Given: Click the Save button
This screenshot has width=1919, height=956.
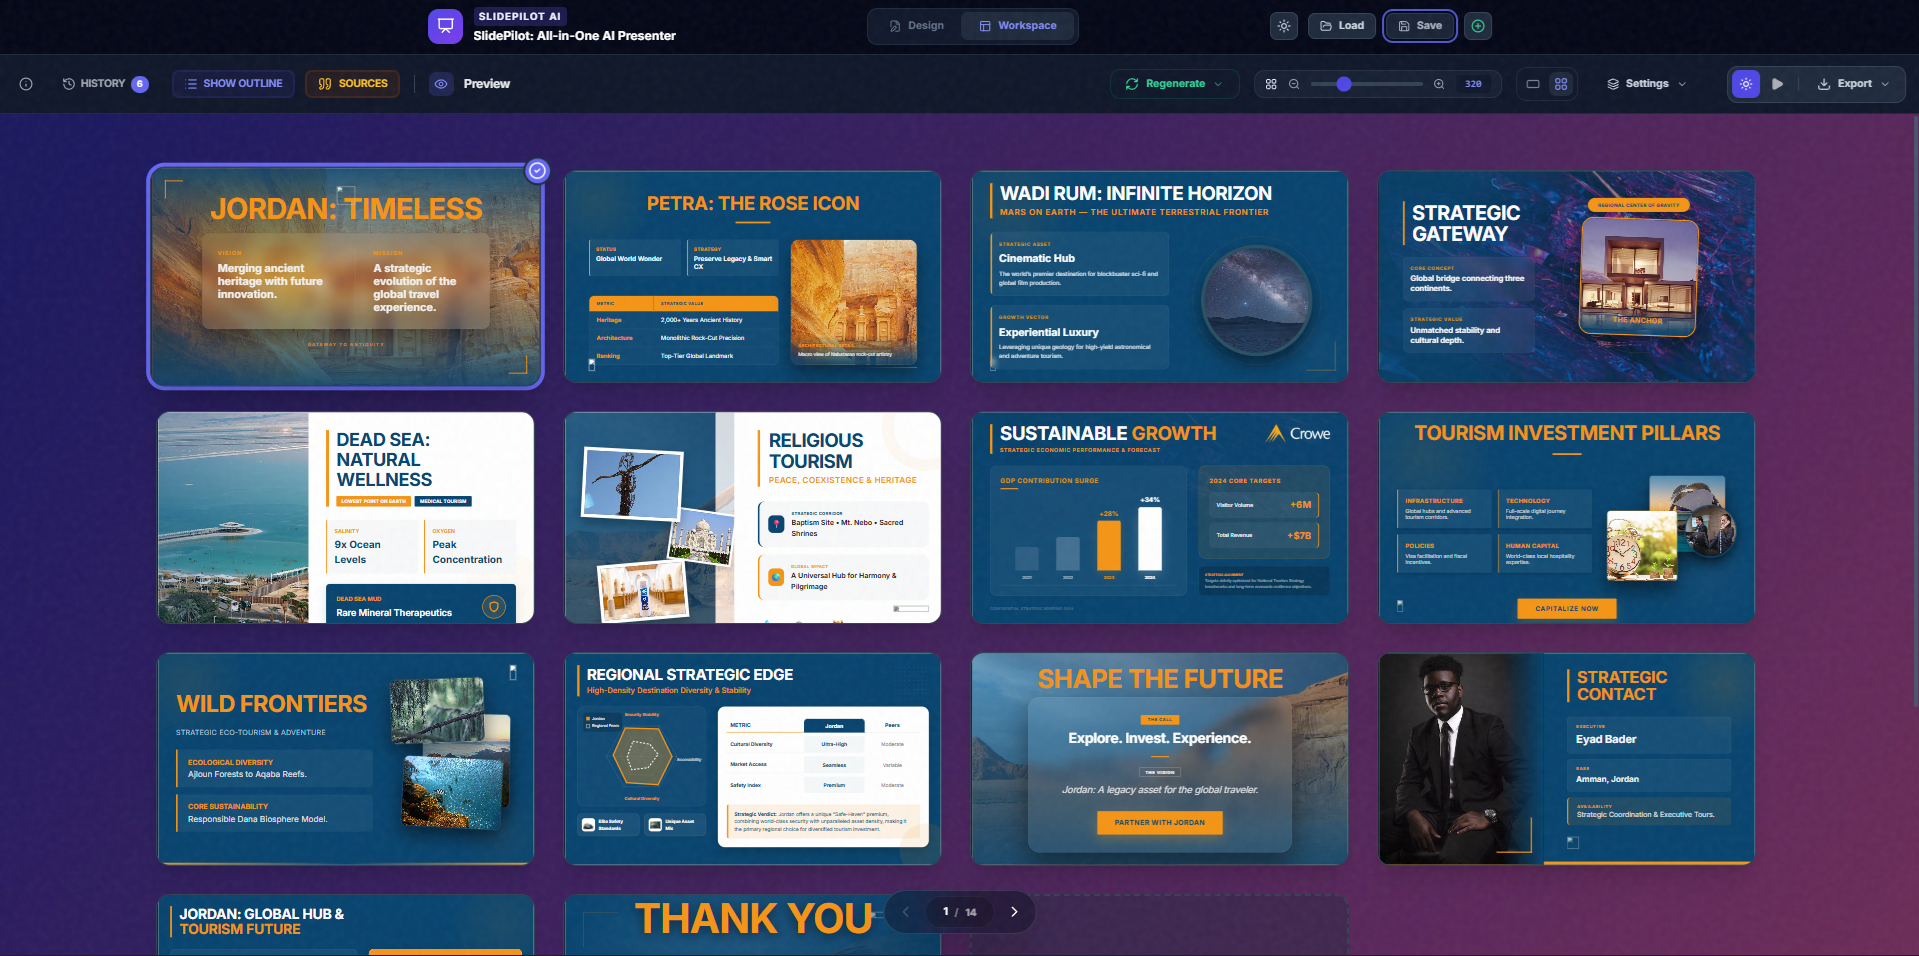Looking at the screenshot, I should pyautogui.click(x=1420, y=26).
